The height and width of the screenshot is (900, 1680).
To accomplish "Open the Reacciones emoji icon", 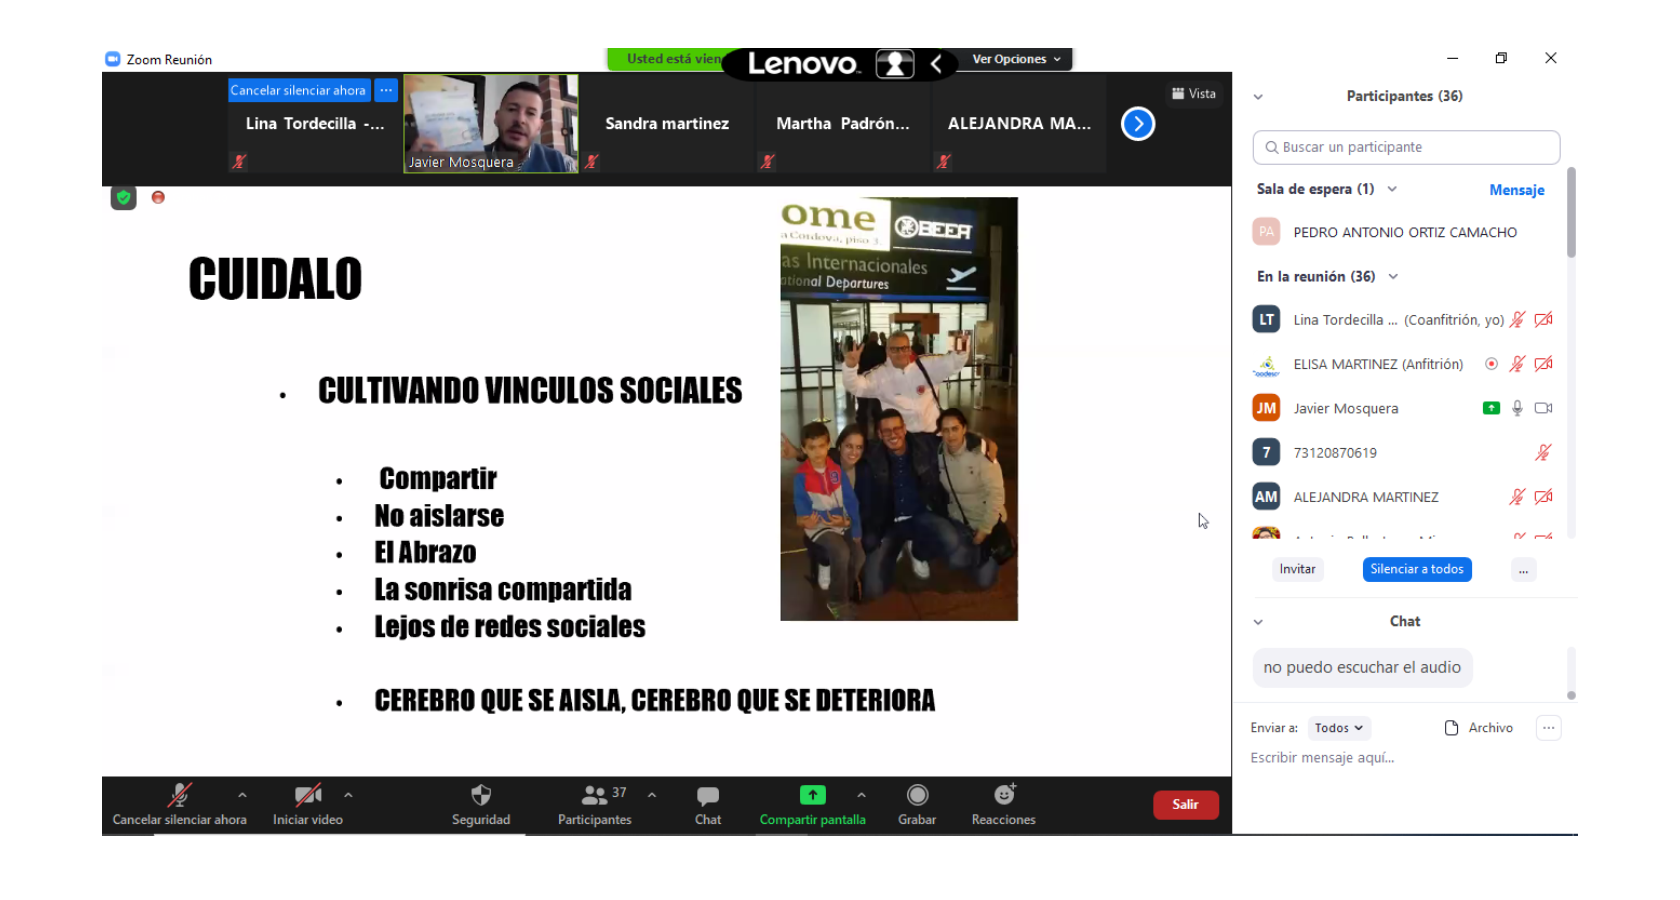I will (x=1004, y=795).
